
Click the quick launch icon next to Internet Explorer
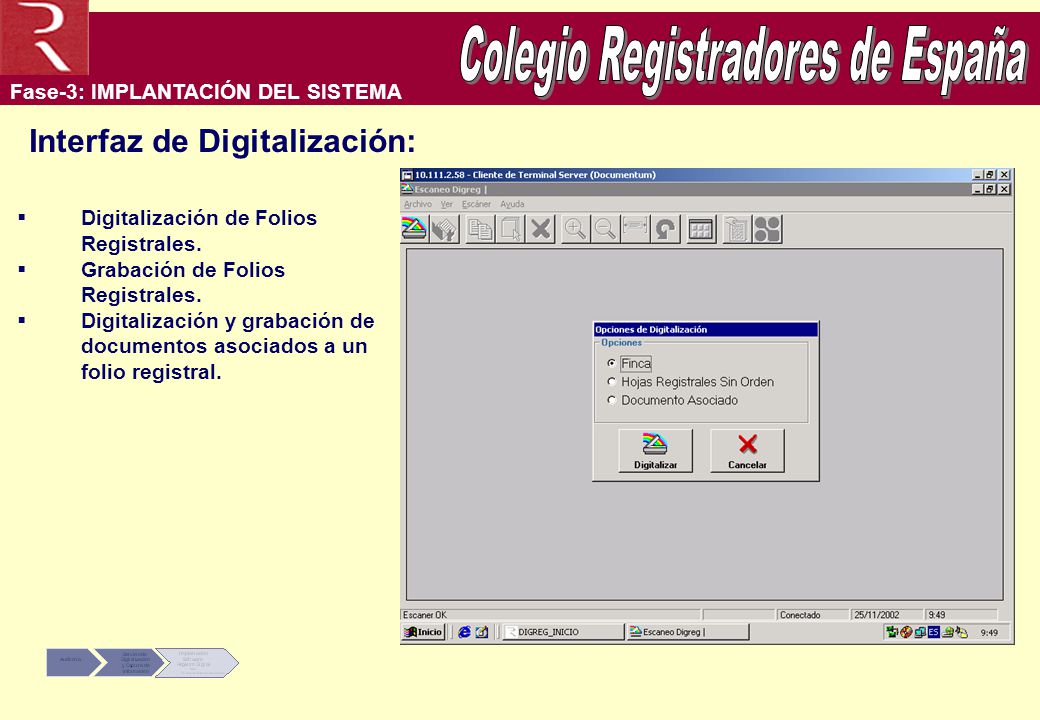482,632
